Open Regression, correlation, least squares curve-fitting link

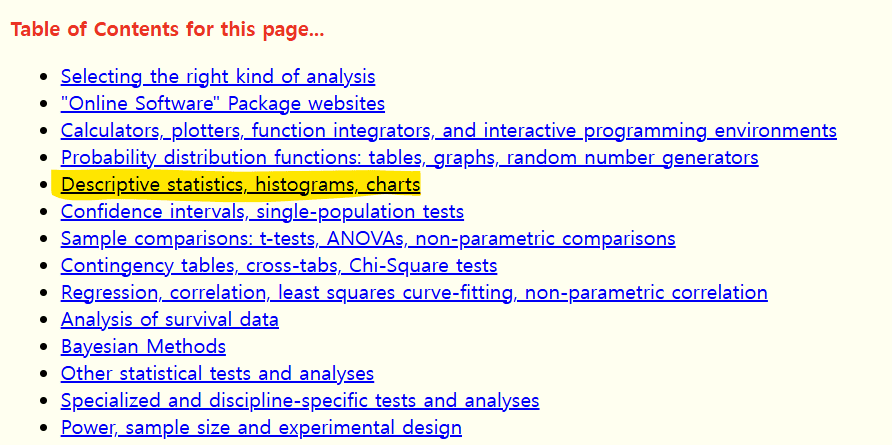(414, 293)
